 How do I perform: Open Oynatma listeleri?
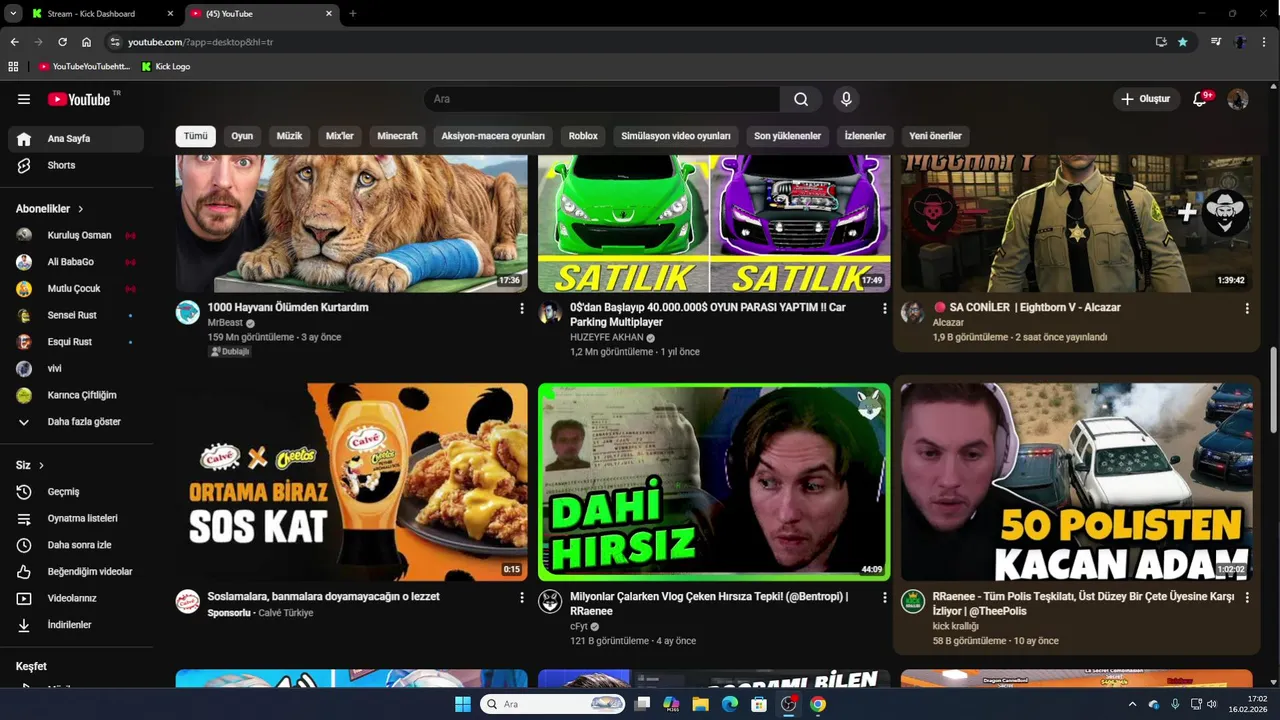pyautogui.click(x=76, y=518)
